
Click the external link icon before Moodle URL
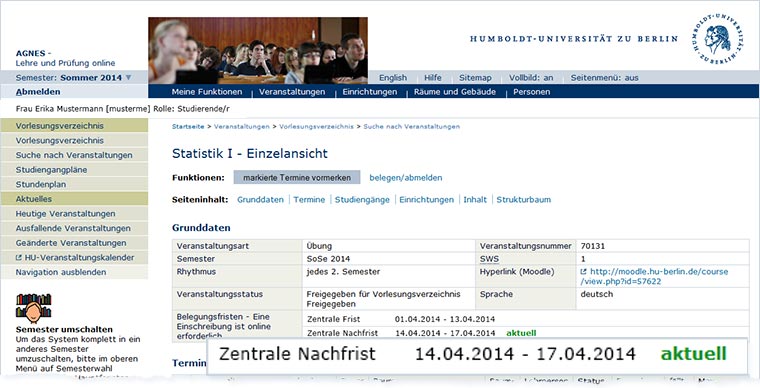tap(584, 272)
